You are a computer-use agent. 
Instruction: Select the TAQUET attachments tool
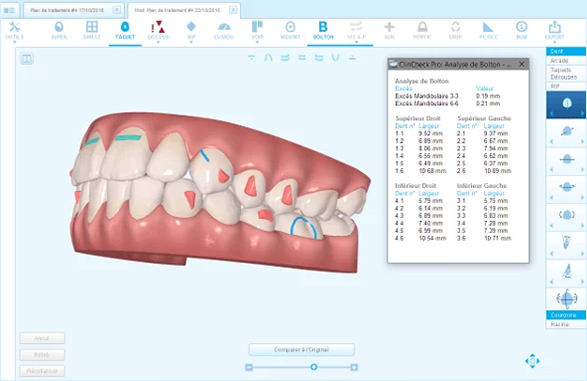(x=125, y=30)
